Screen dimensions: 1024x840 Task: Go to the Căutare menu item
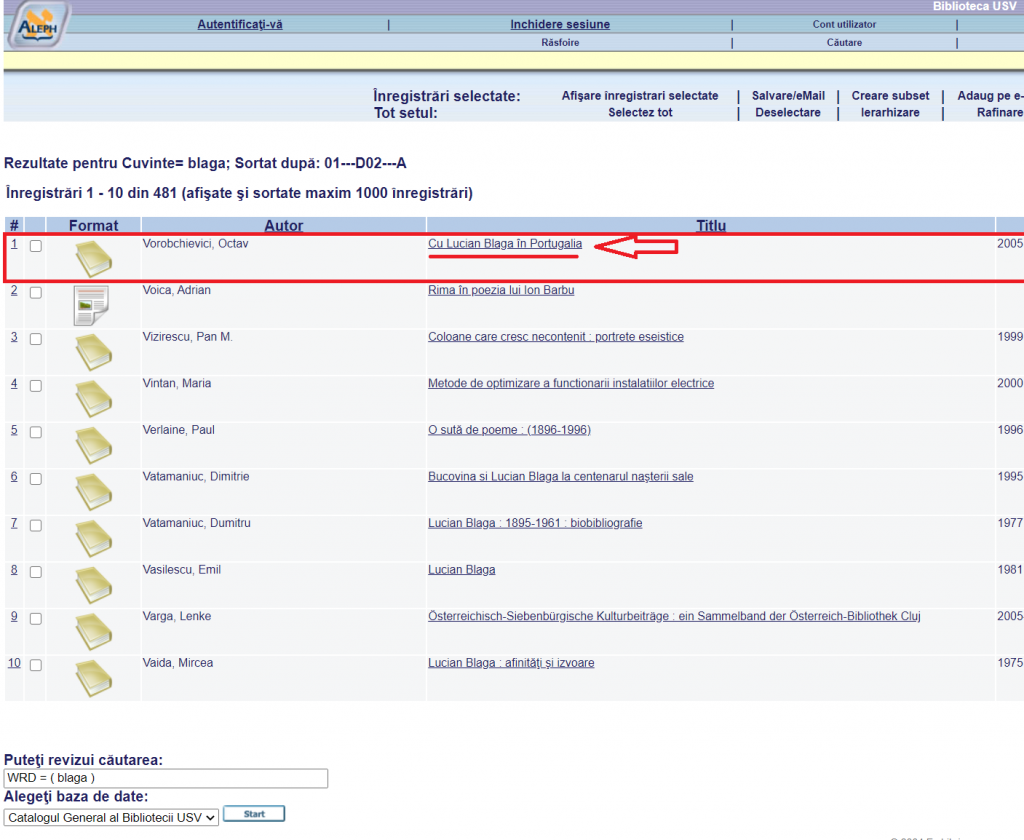[x=844, y=43]
